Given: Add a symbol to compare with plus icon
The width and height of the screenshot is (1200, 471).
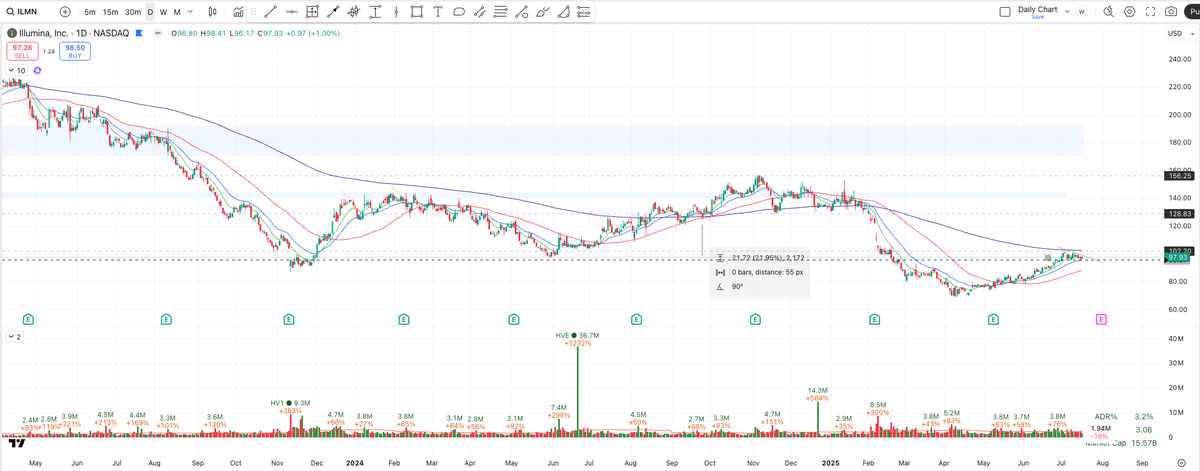Looking at the screenshot, I should [x=65, y=11].
